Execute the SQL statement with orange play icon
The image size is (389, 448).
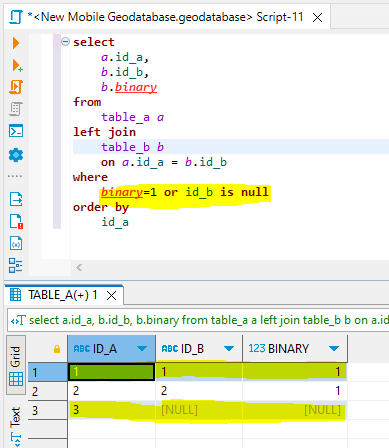click(16, 43)
